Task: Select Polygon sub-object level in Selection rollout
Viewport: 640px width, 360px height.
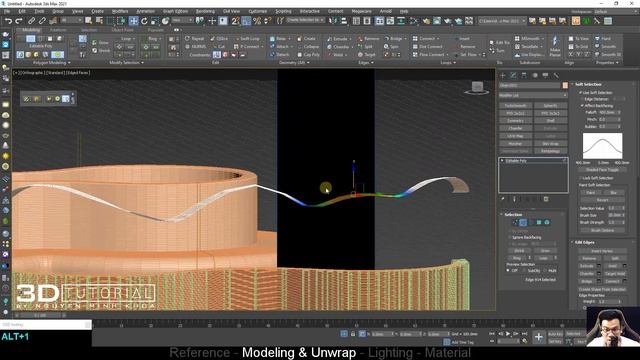Action: tap(539, 222)
